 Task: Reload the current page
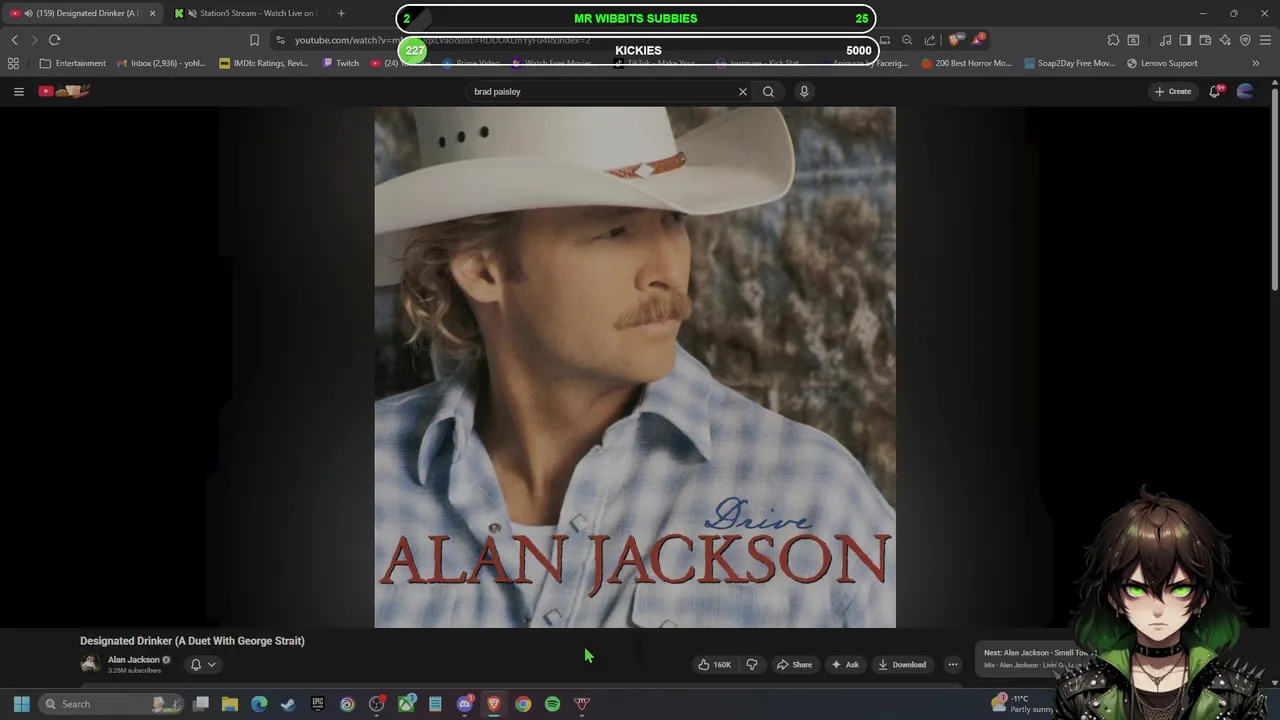click(x=55, y=40)
